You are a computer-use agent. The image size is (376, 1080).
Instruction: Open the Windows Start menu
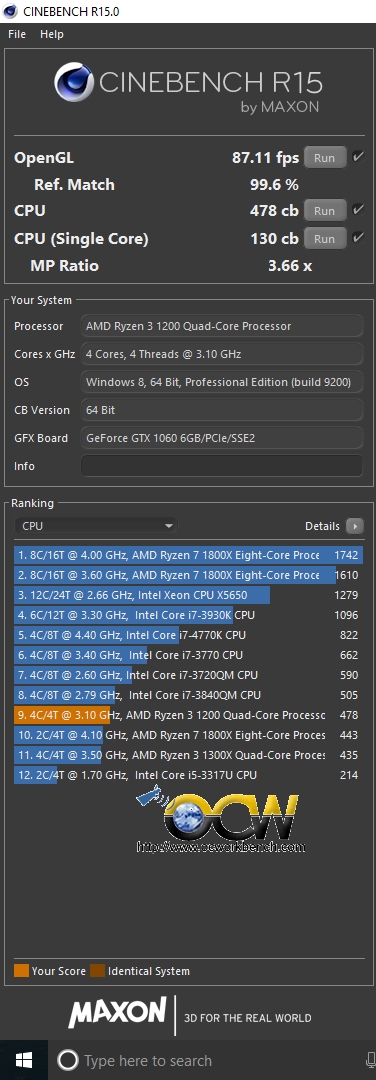pos(23,1060)
